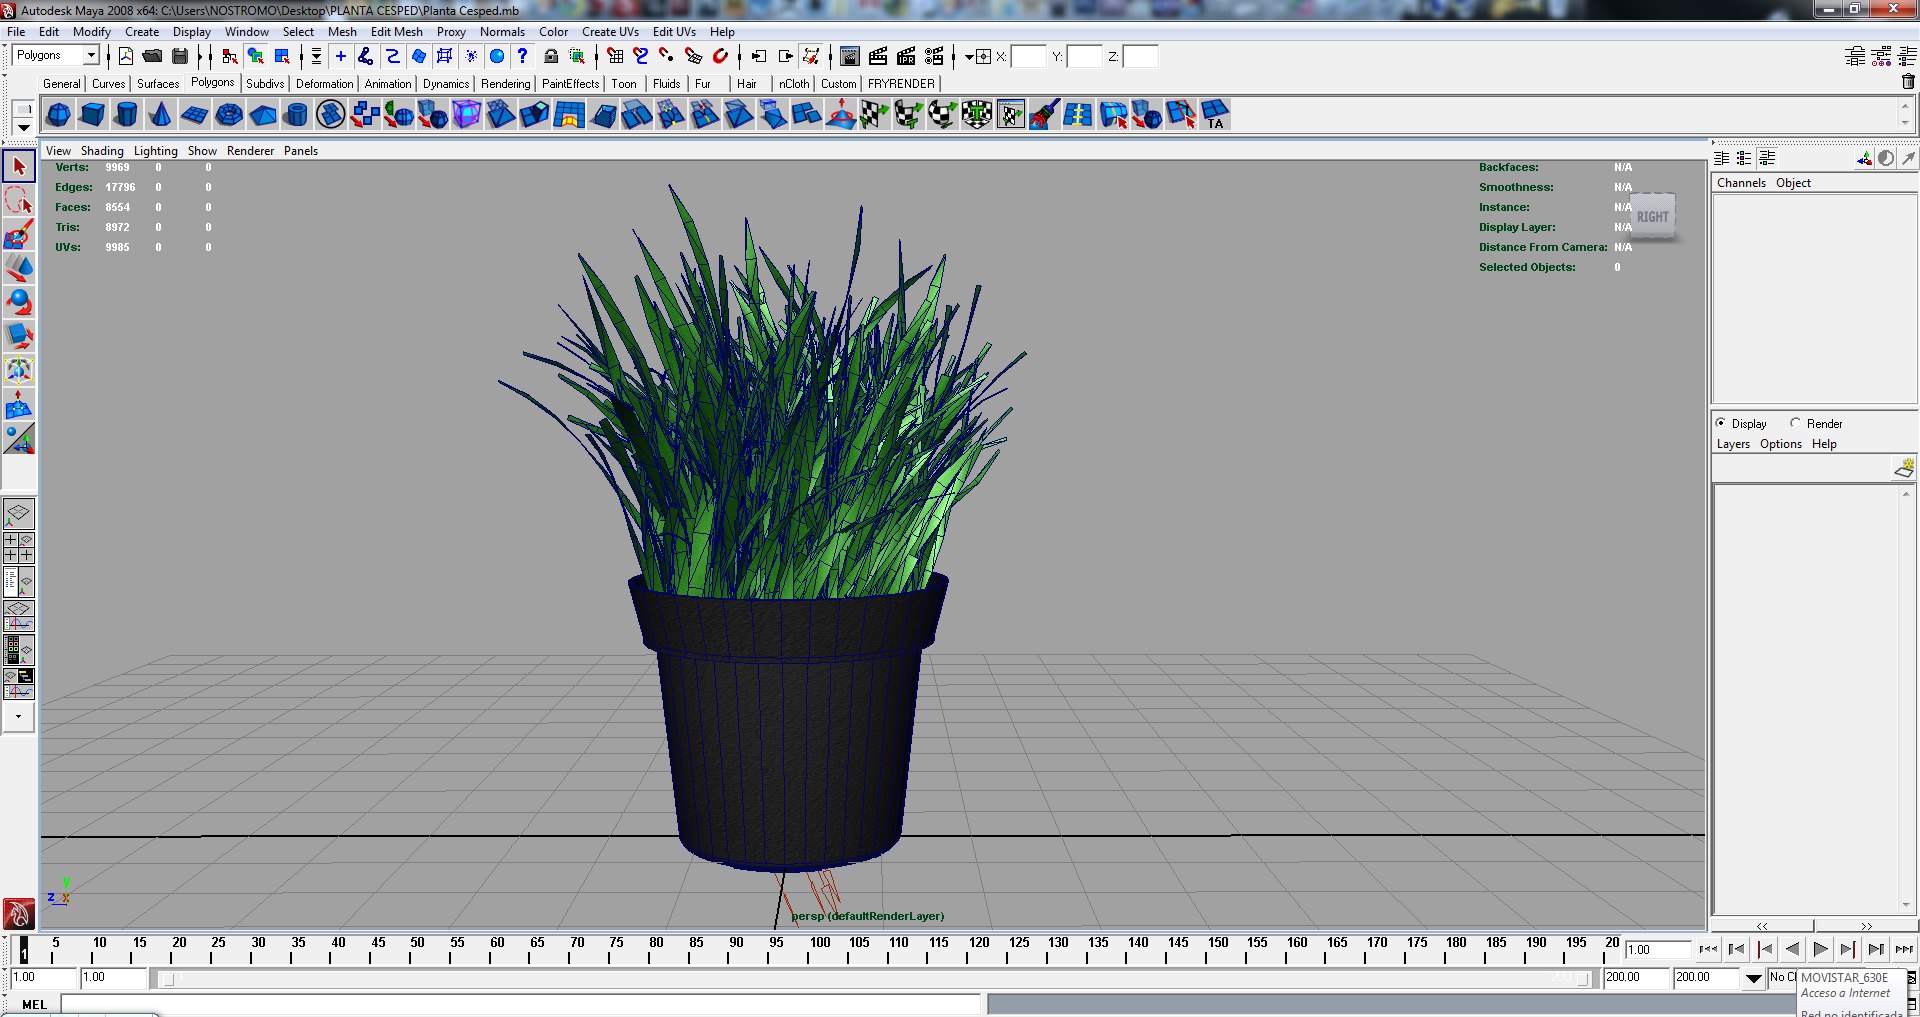
Task: Open the Render Current Frame clapboard icon
Action: pyautogui.click(x=878, y=56)
